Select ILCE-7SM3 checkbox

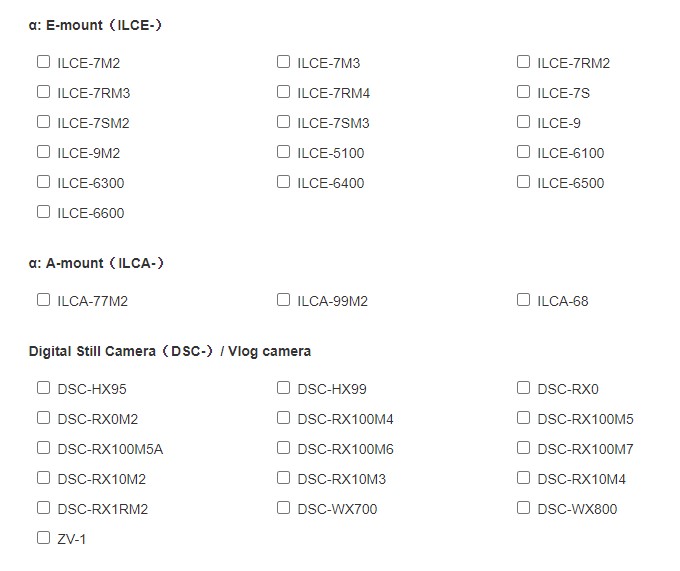coord(283,122)
